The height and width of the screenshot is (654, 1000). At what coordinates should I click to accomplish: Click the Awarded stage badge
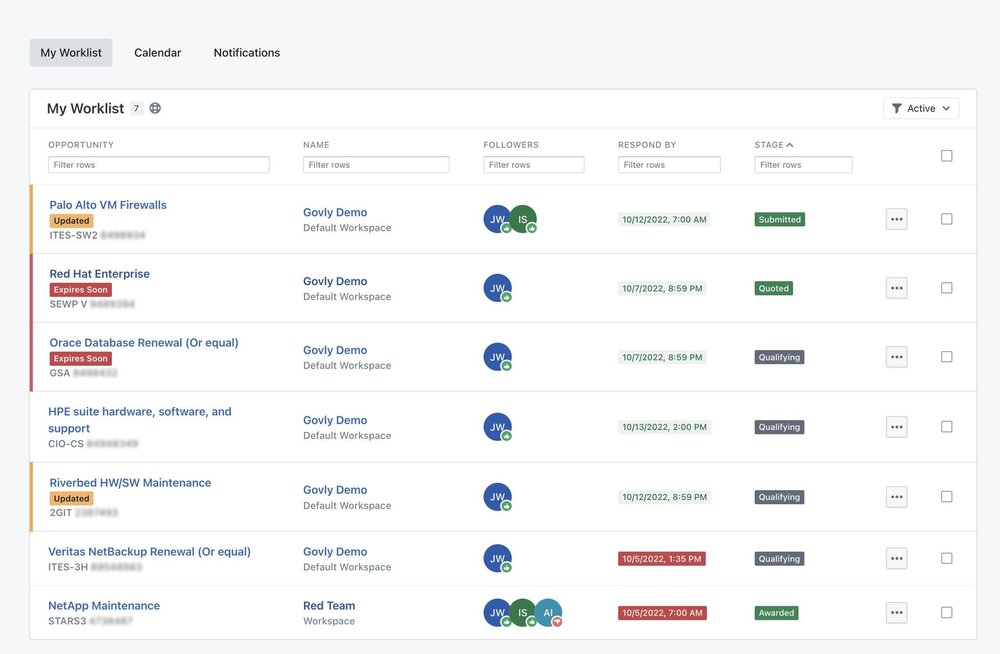pos(776,613)
